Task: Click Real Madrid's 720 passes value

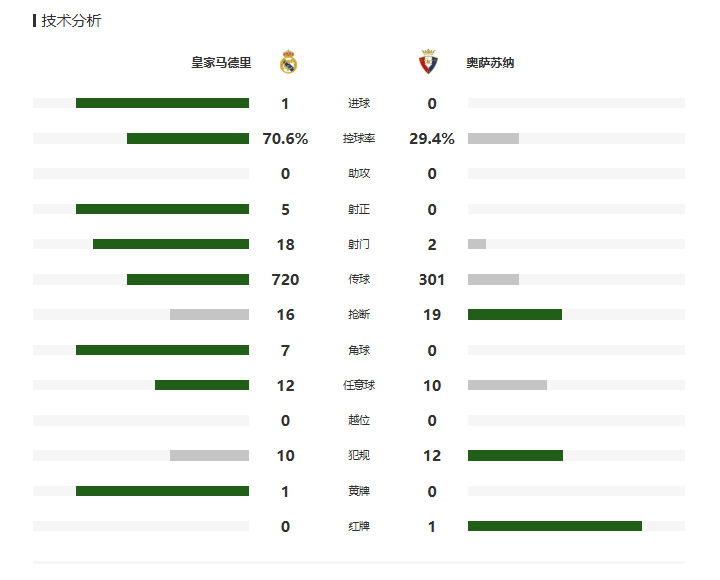Action: click(x=285, y=279)
